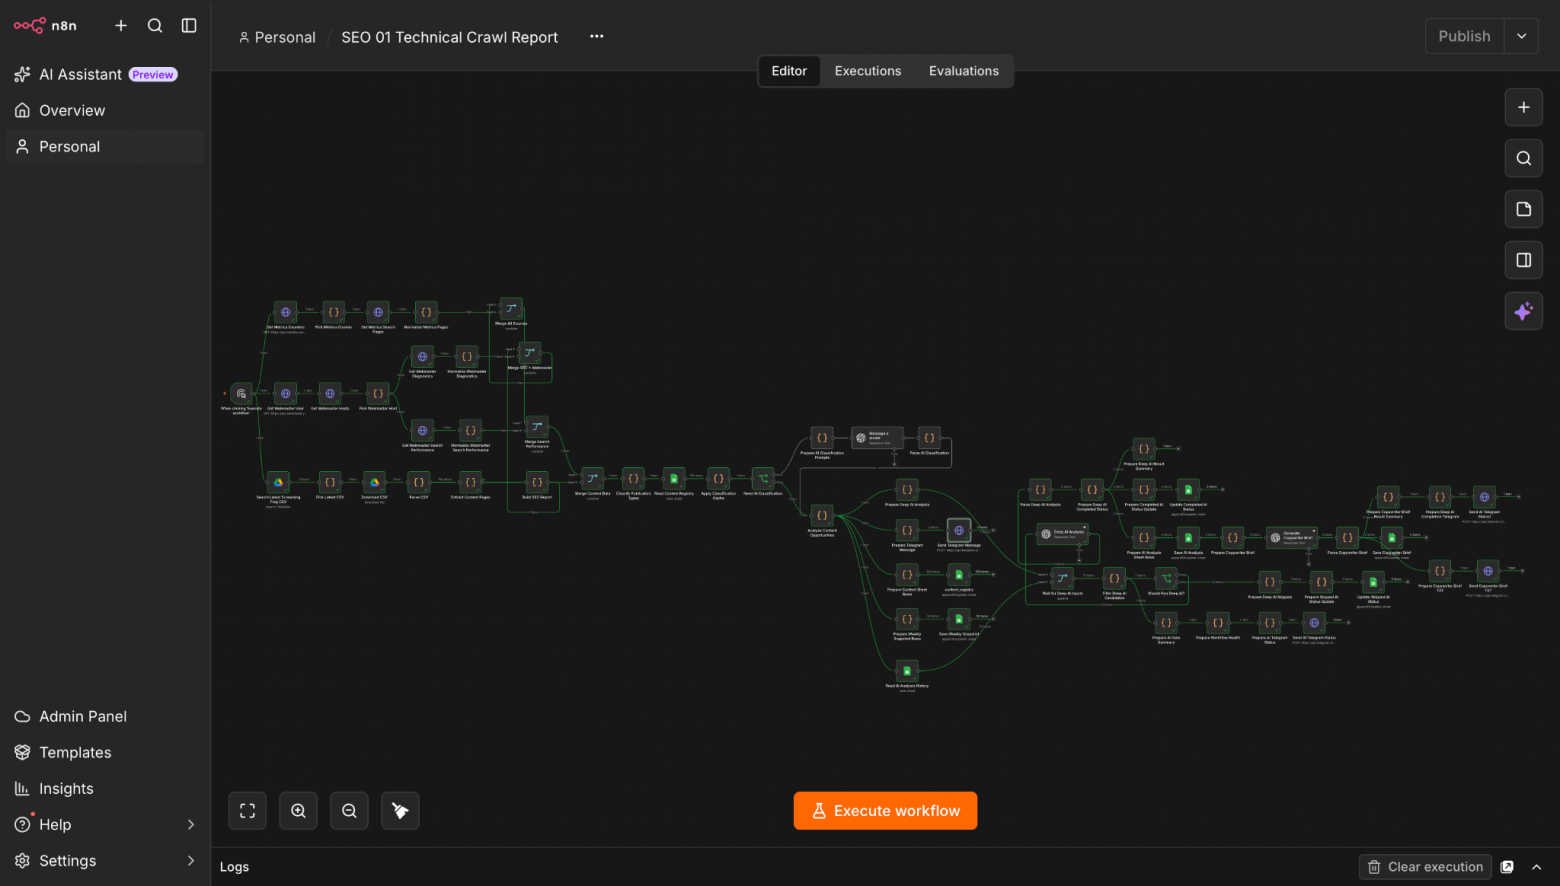Expand the Settings submenu chevron

[191, 861]
